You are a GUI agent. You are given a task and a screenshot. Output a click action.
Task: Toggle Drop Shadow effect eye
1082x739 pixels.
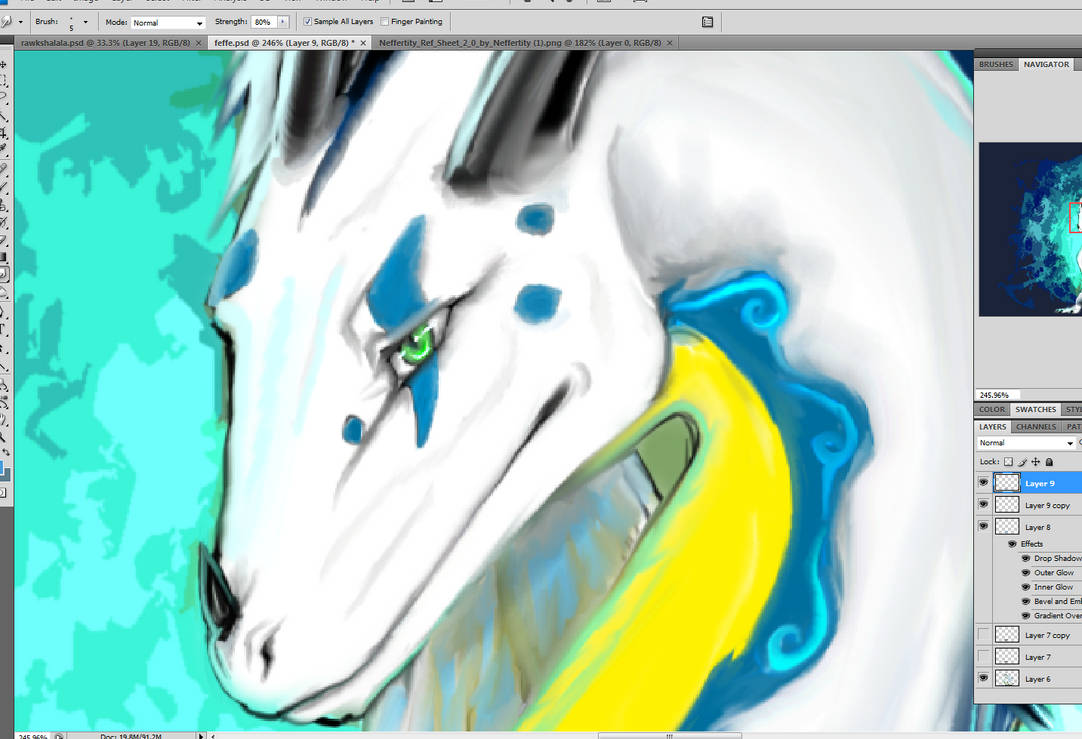pyautogui.click(x=1025, y=558)
